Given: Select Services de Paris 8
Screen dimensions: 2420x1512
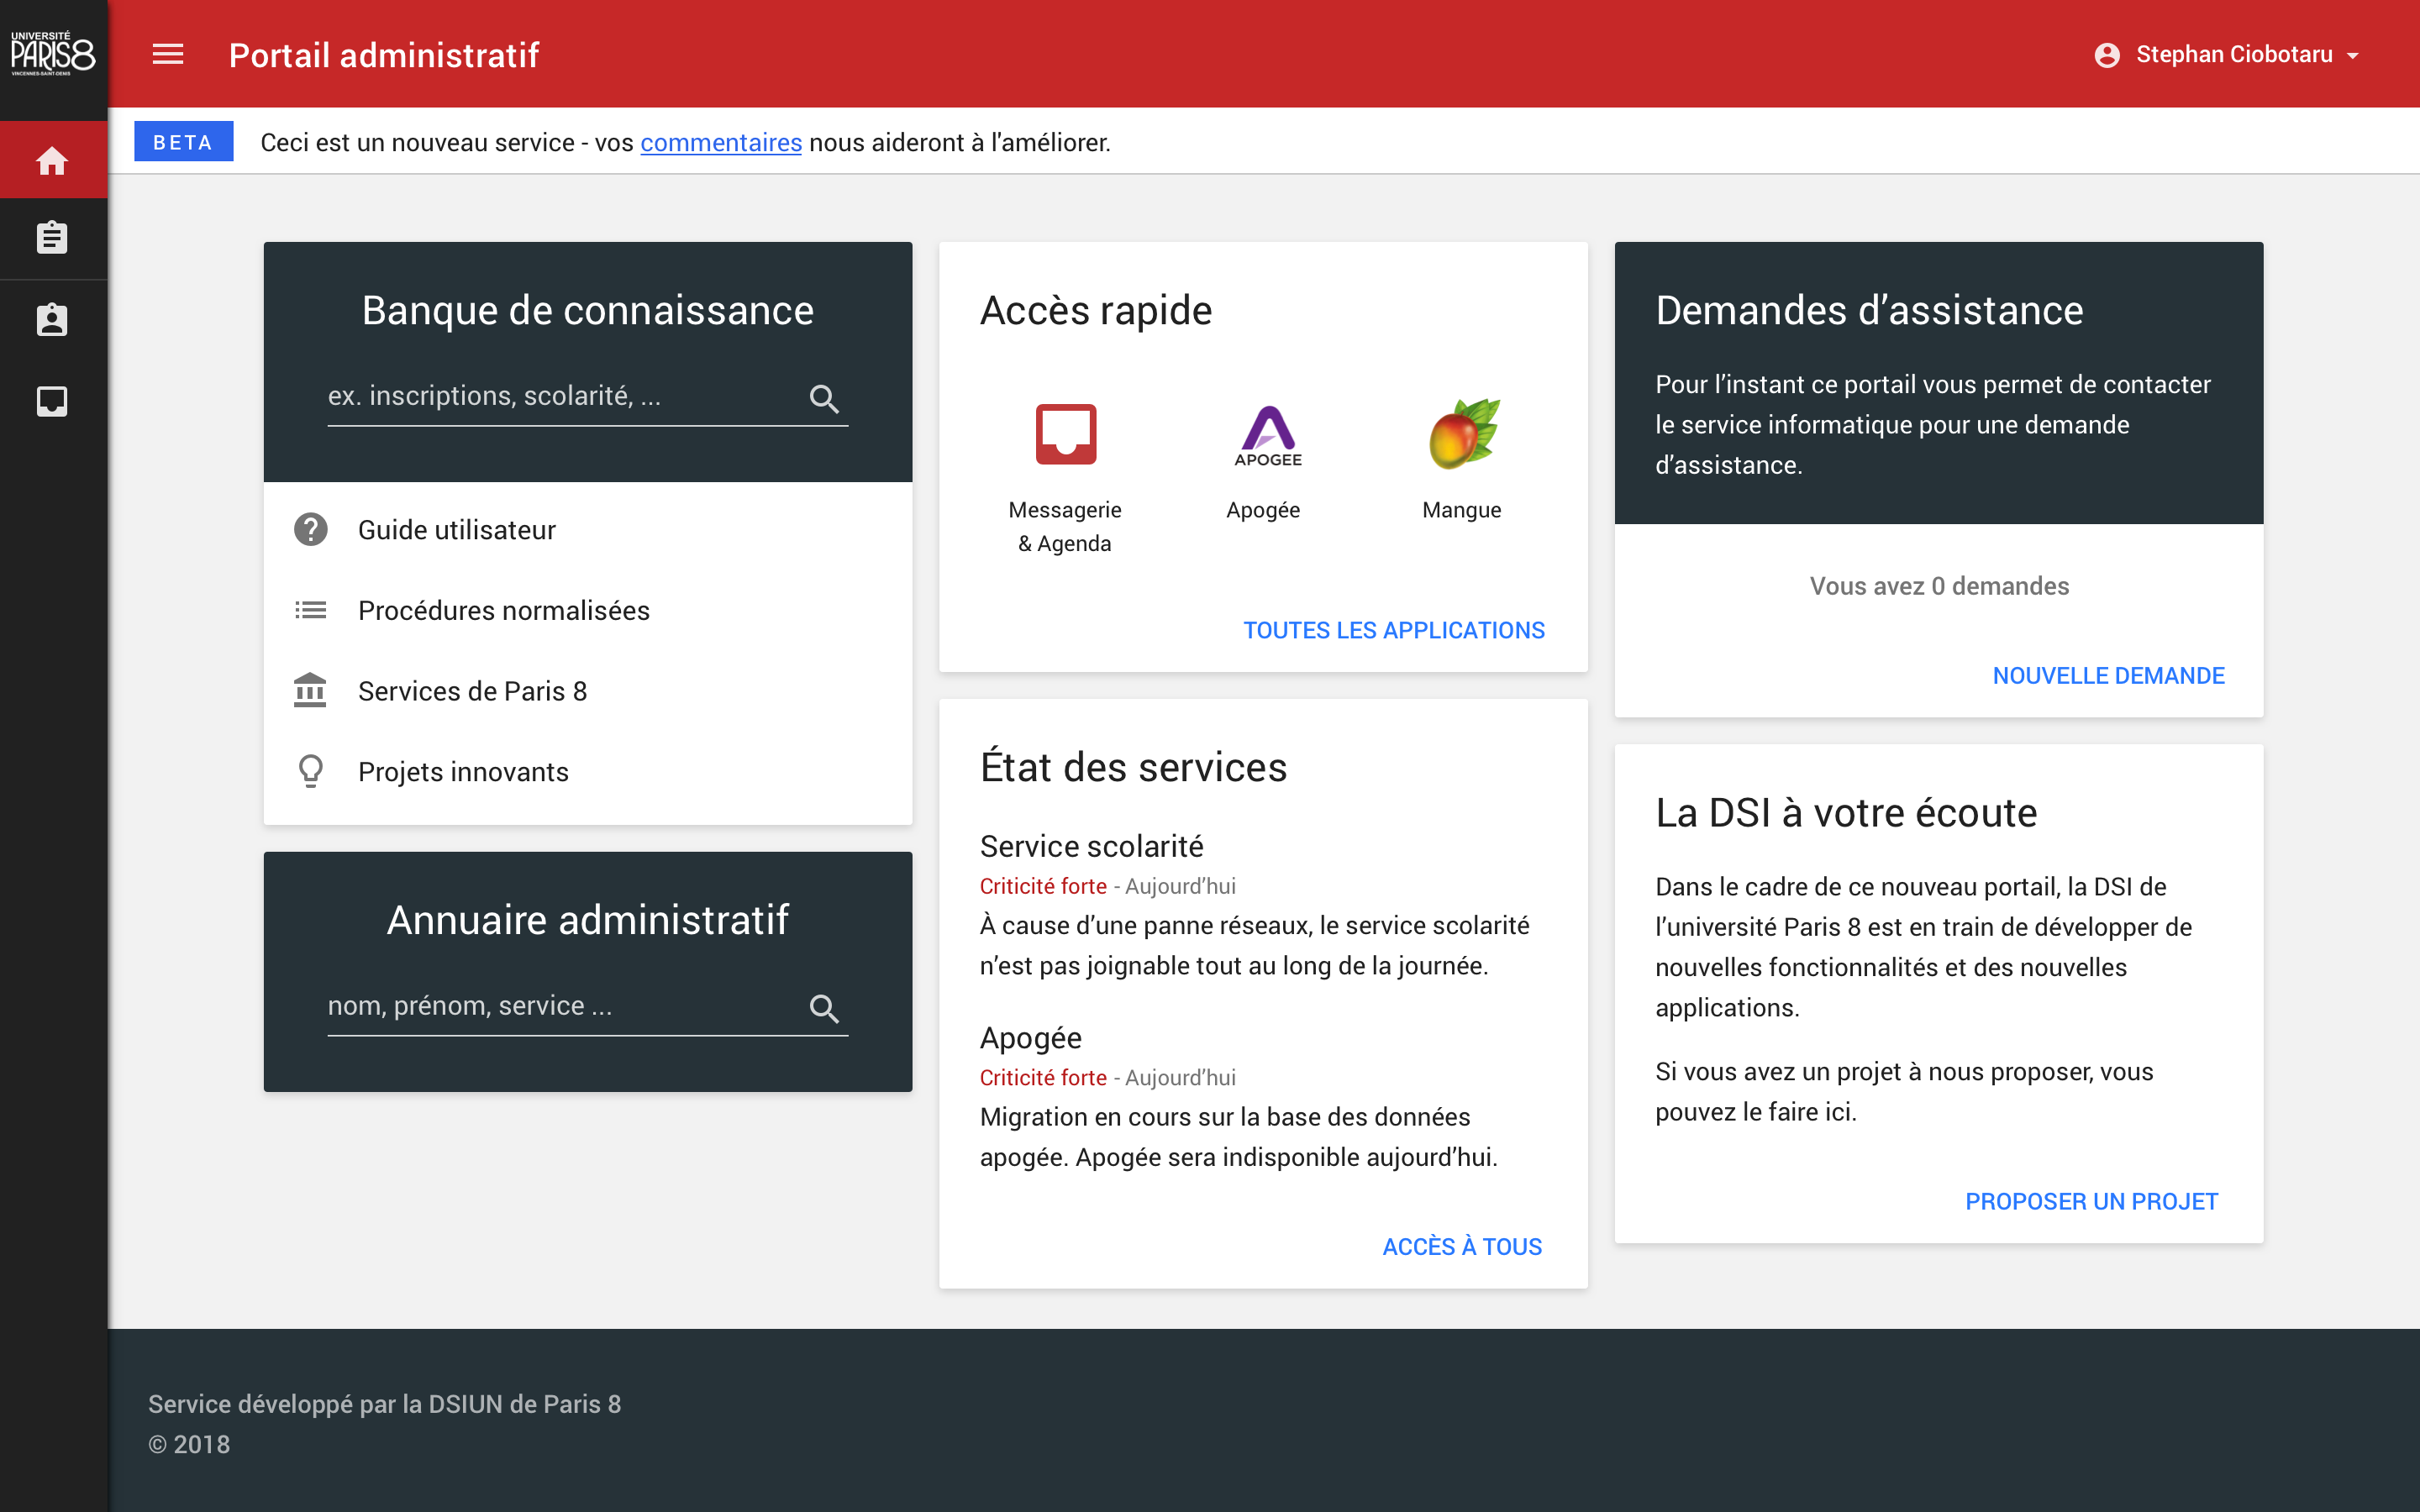Looking at the screenshot, I should point(472,690).
